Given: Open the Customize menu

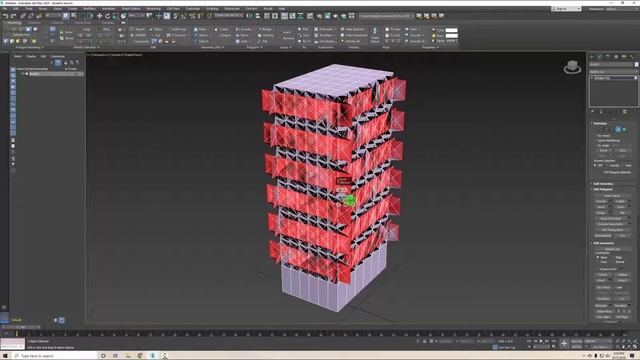Looking at the screenshot, I should click(x=193, y=9).
